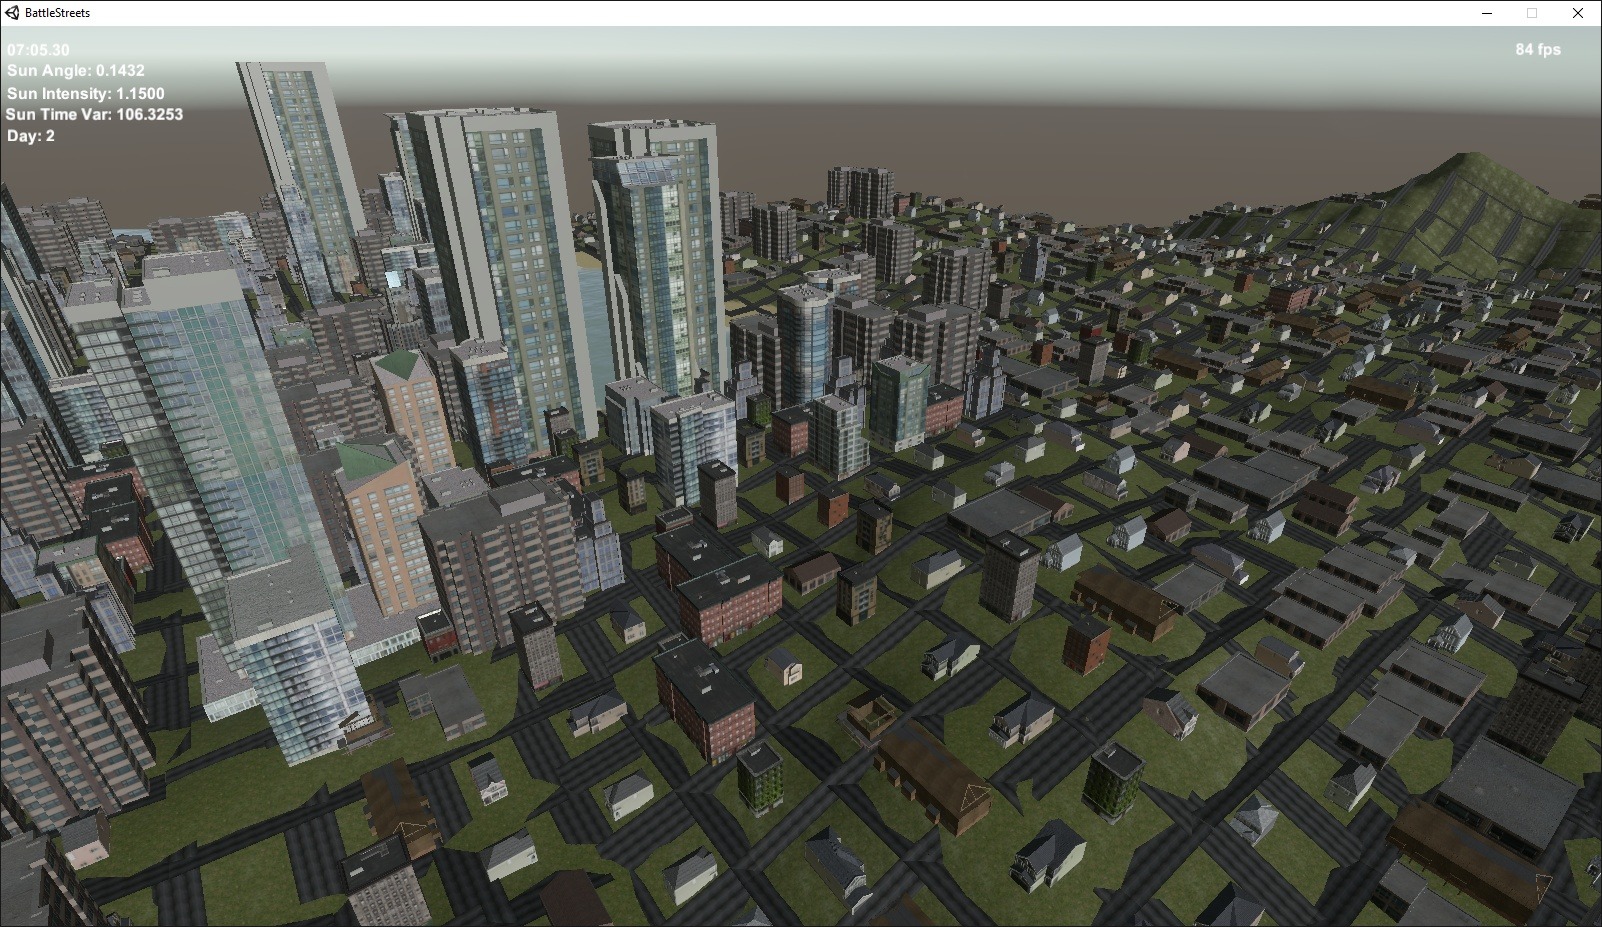
Task: Click the Sun Time Var readout
Action: click(x=94, y=114)
